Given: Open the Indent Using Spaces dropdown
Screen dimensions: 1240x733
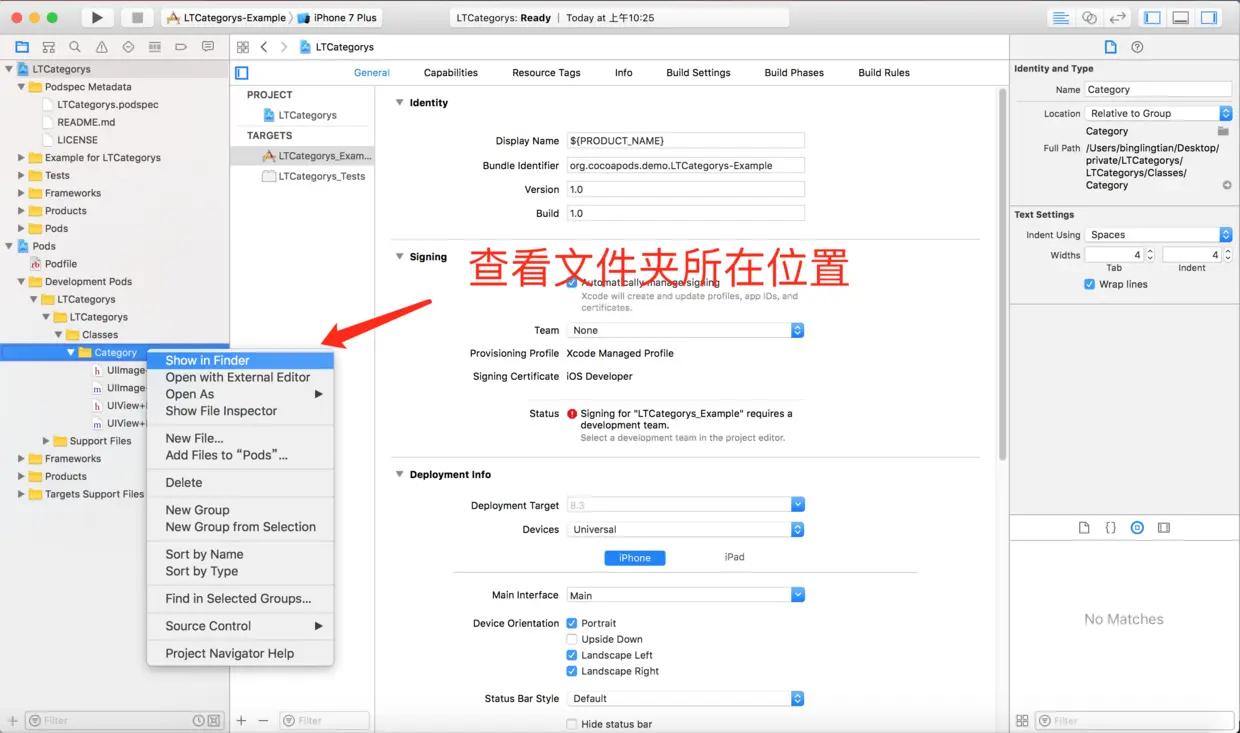Looking at the screenshot, I should 1159,235.
